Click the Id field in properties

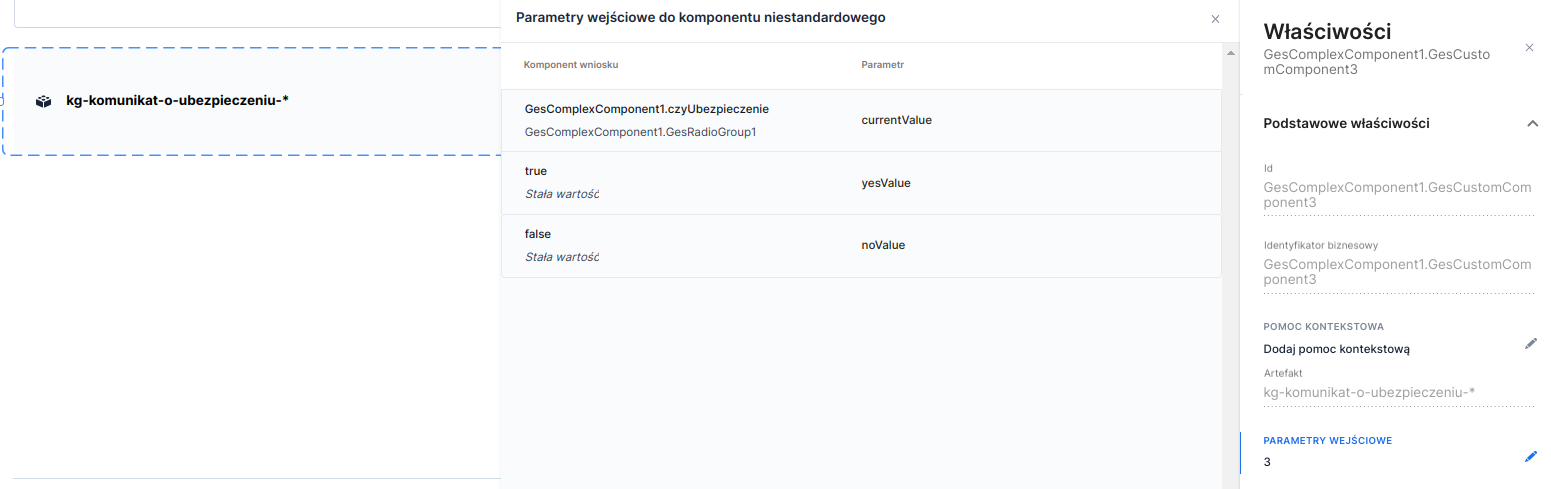click(x=1397, y=195)
